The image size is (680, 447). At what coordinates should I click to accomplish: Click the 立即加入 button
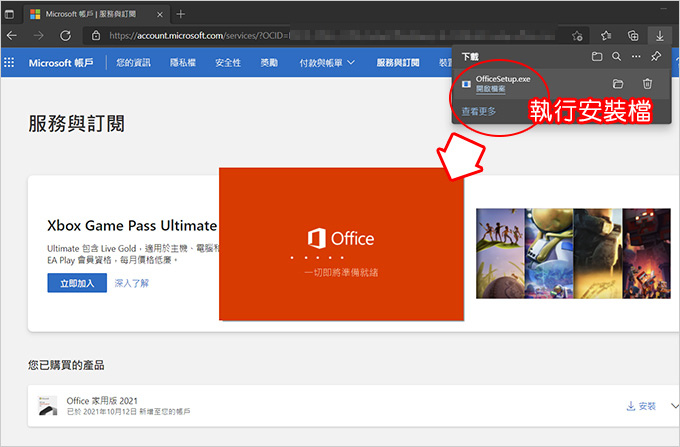[x=77, y=283]
